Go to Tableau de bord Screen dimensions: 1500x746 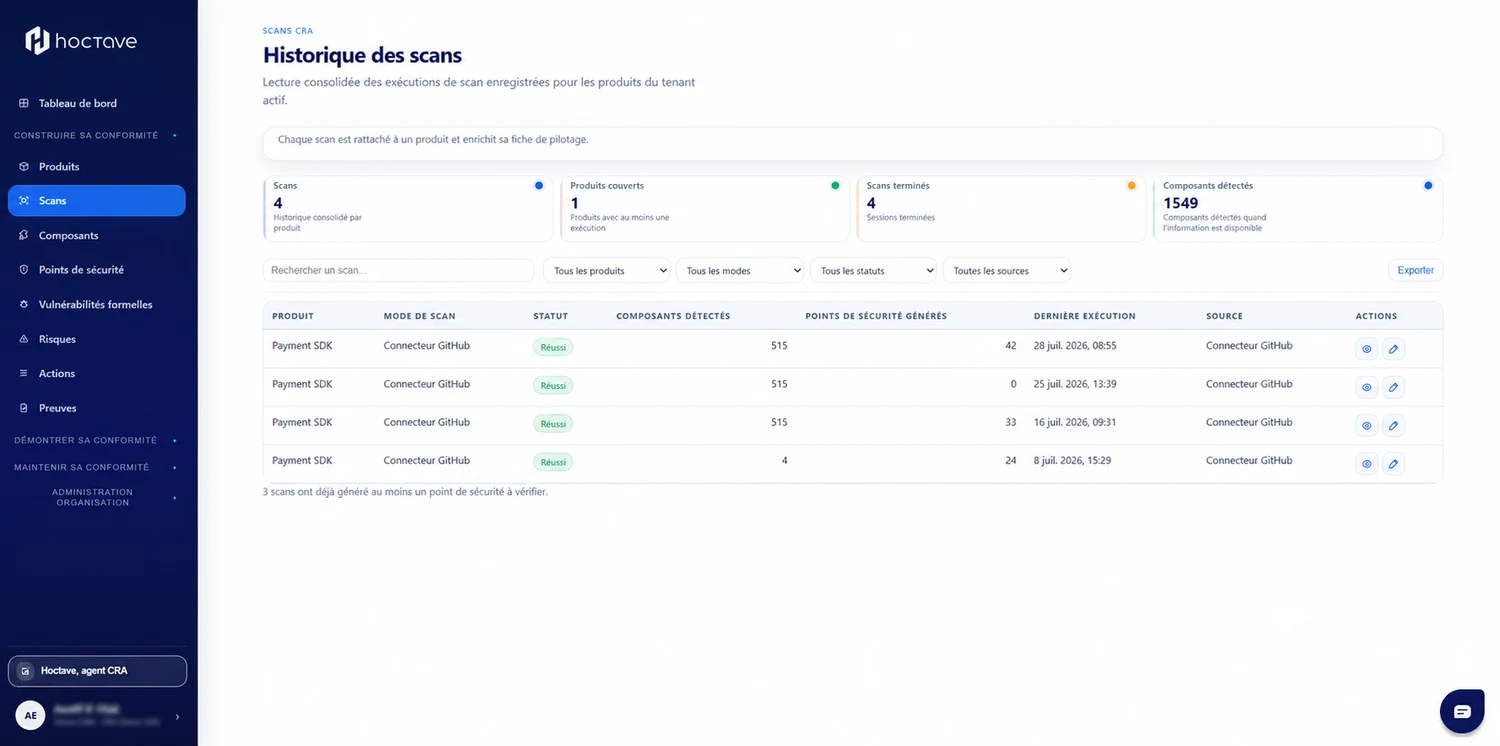pyautogui.click(x=97, y=103)
